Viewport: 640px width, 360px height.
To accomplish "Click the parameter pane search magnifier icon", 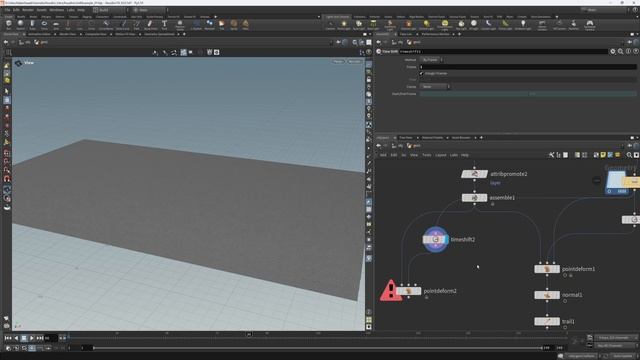I will pos(620,51).
